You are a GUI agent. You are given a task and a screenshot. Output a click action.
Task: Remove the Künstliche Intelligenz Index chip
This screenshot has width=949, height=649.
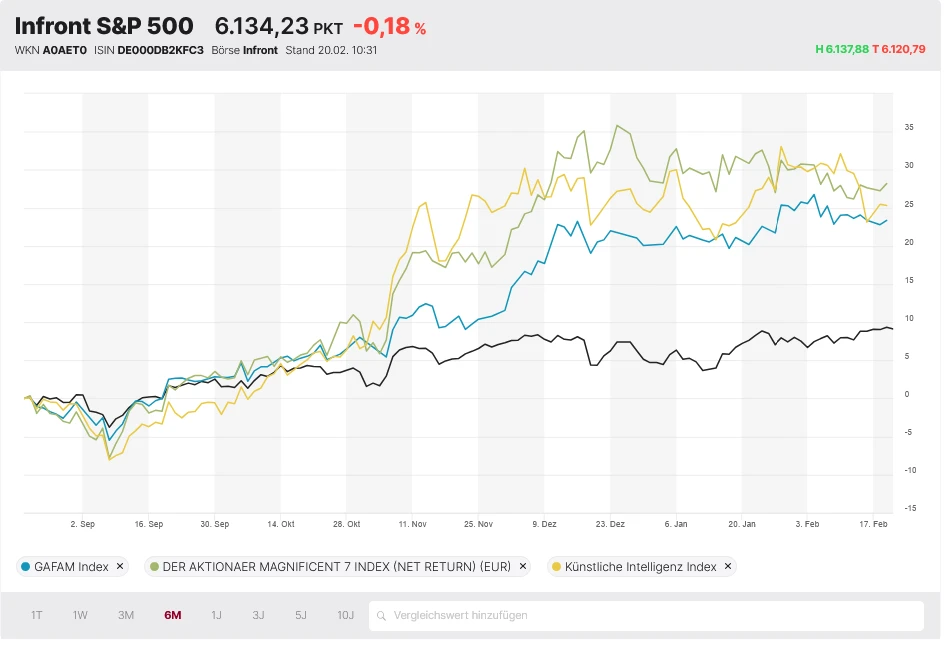click(x=728, y=566)
